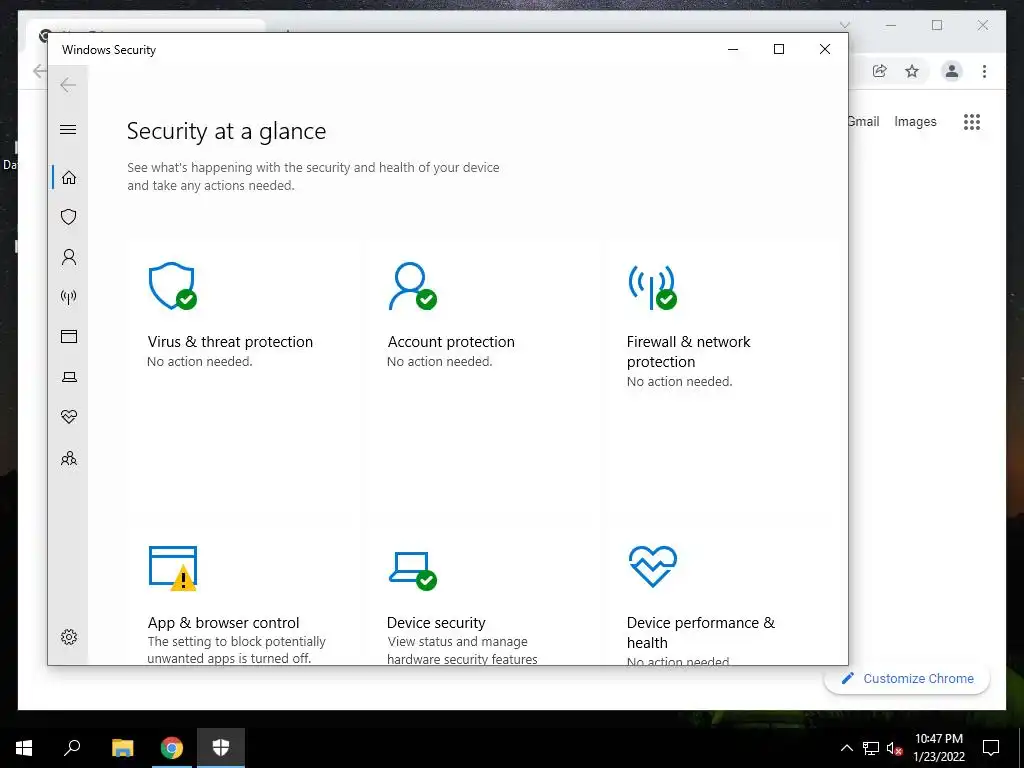Click the large Firewall antenna icon
Image resolution: width=1024 pixels, height=768 pixels.
[652, 287]
